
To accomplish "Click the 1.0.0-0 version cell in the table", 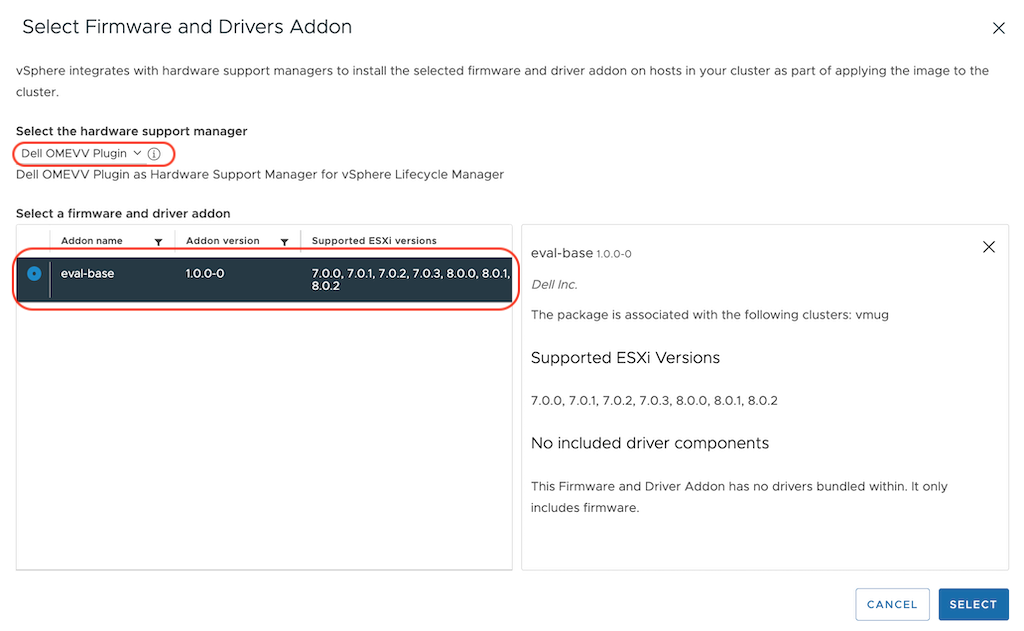I will [204, 274].
